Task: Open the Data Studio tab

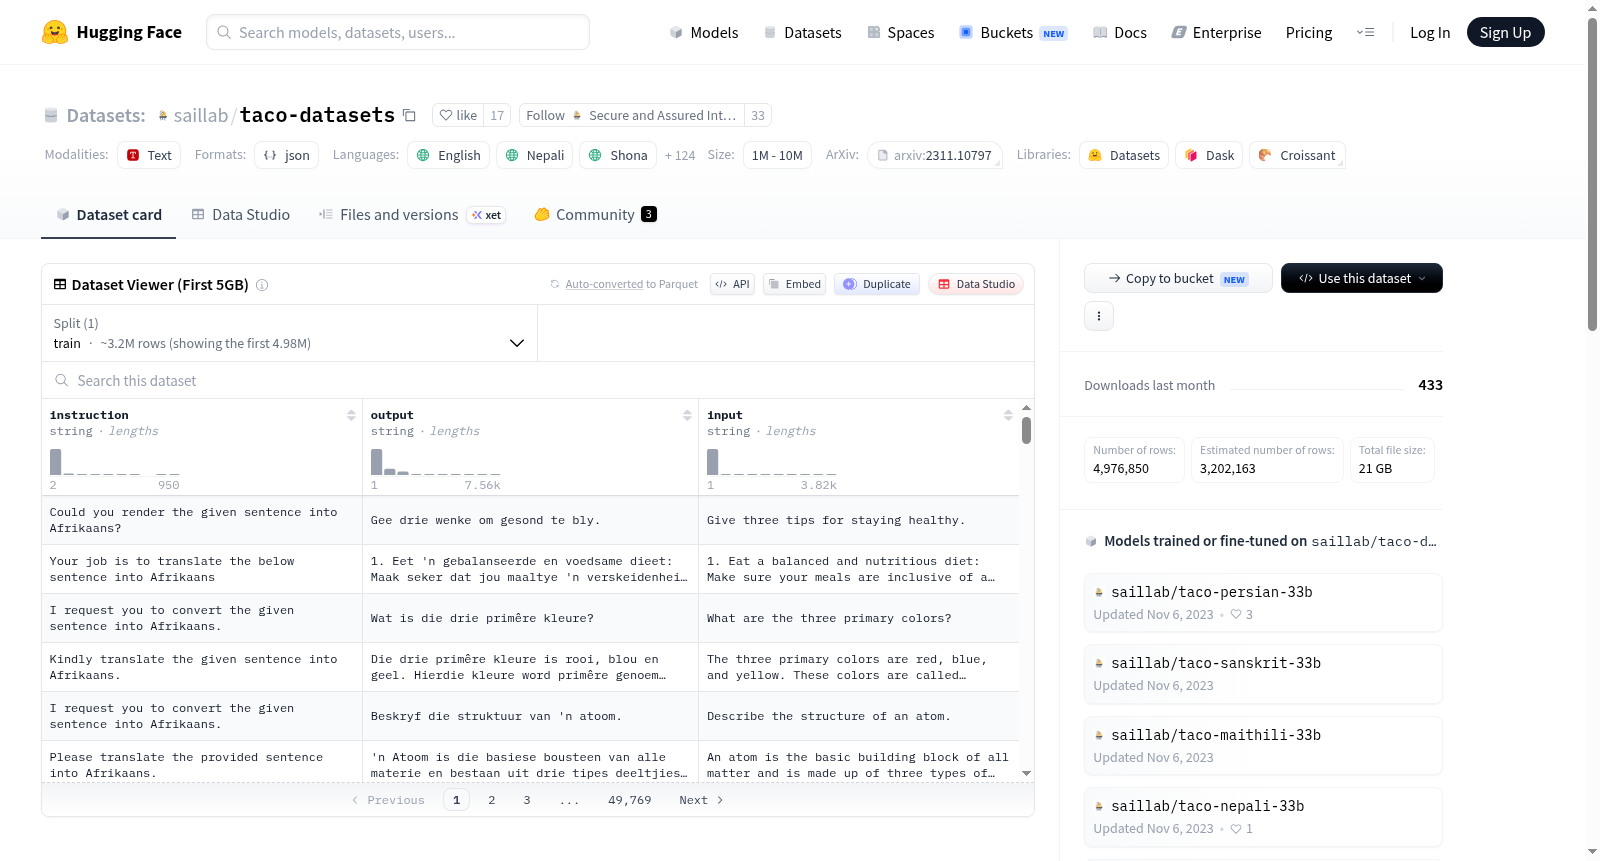Action: tap(241, 214)
